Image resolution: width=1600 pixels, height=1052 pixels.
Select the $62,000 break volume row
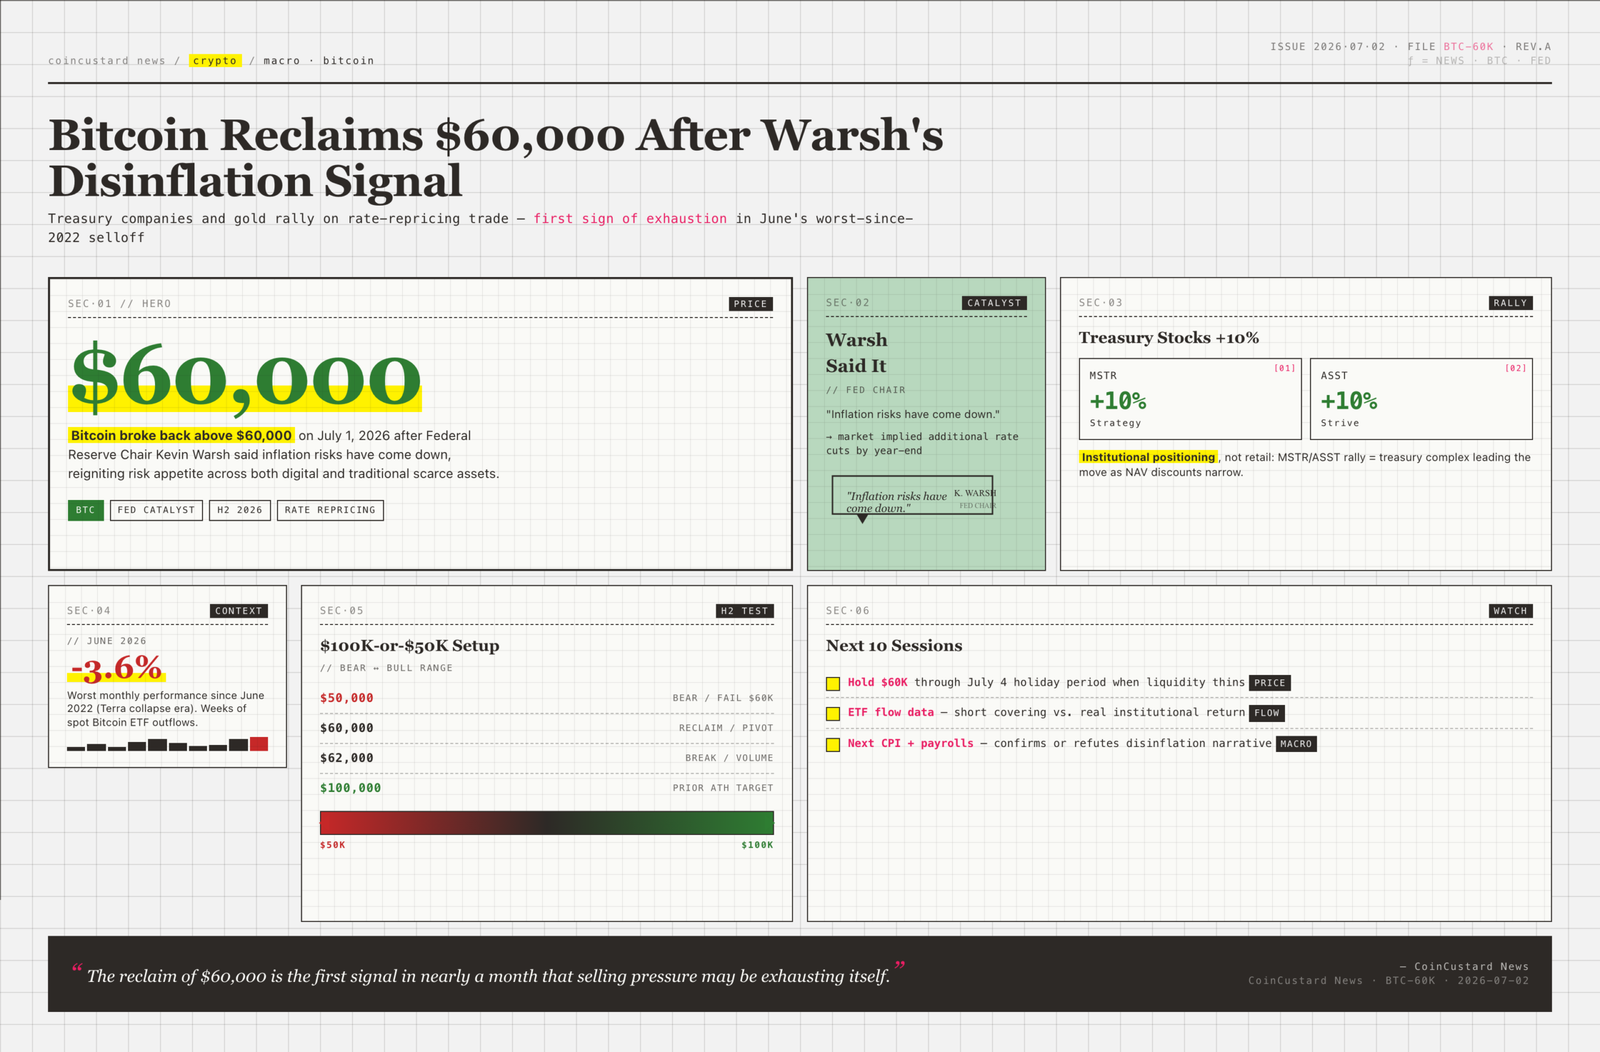tap(547, 758)
